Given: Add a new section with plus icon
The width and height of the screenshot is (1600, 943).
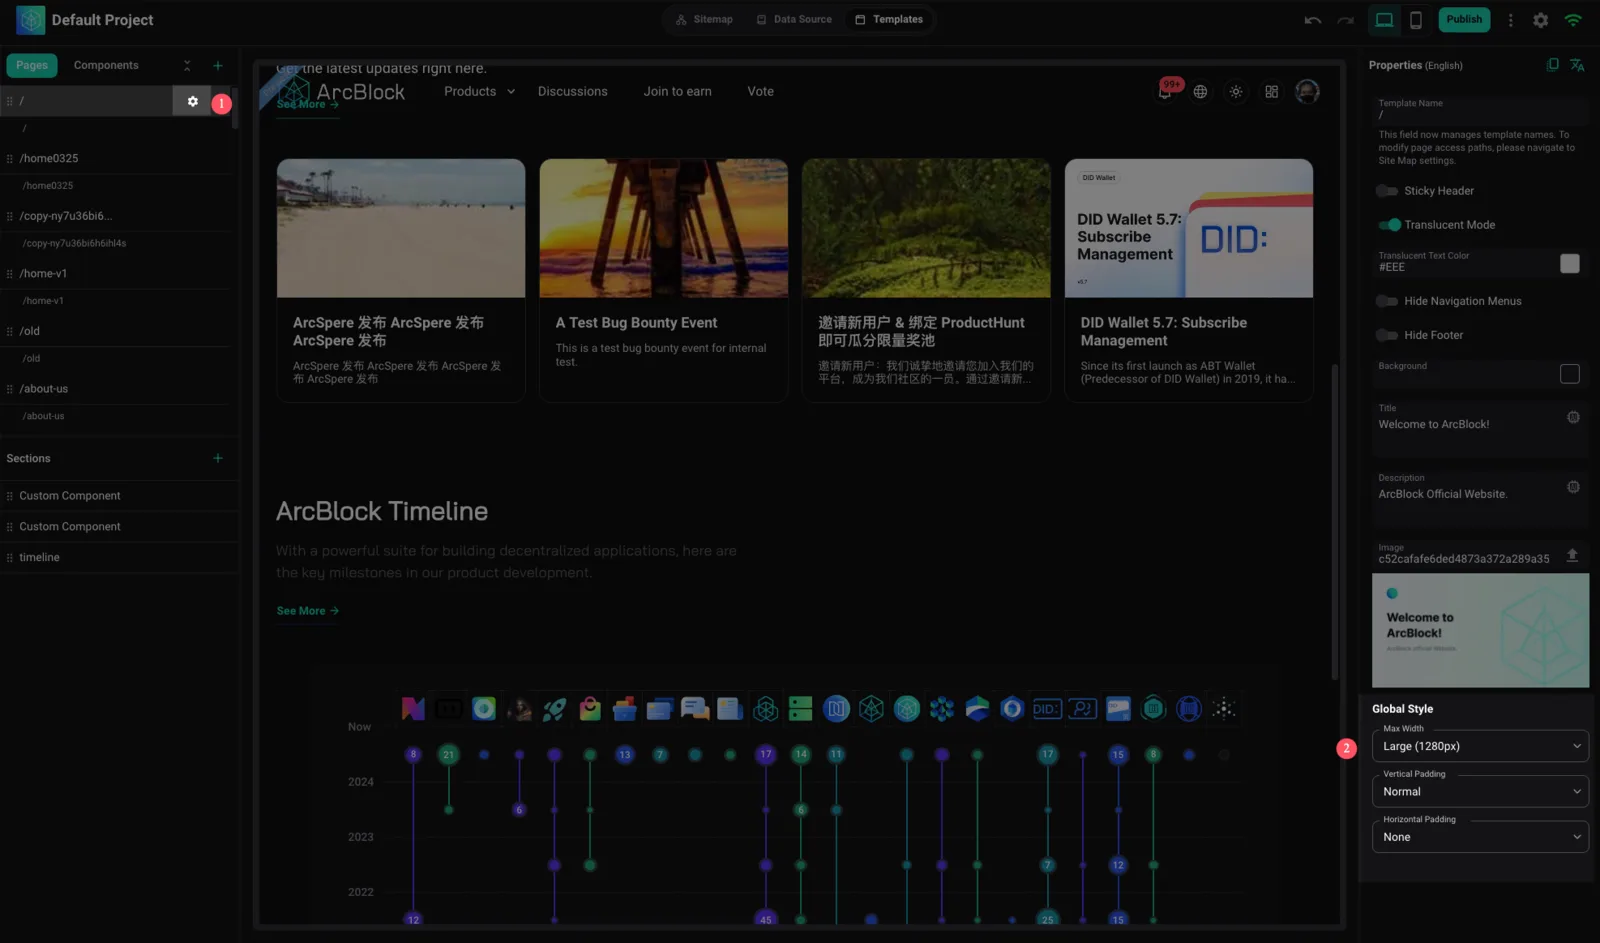Looking at the screenshot, I should 218,458.
